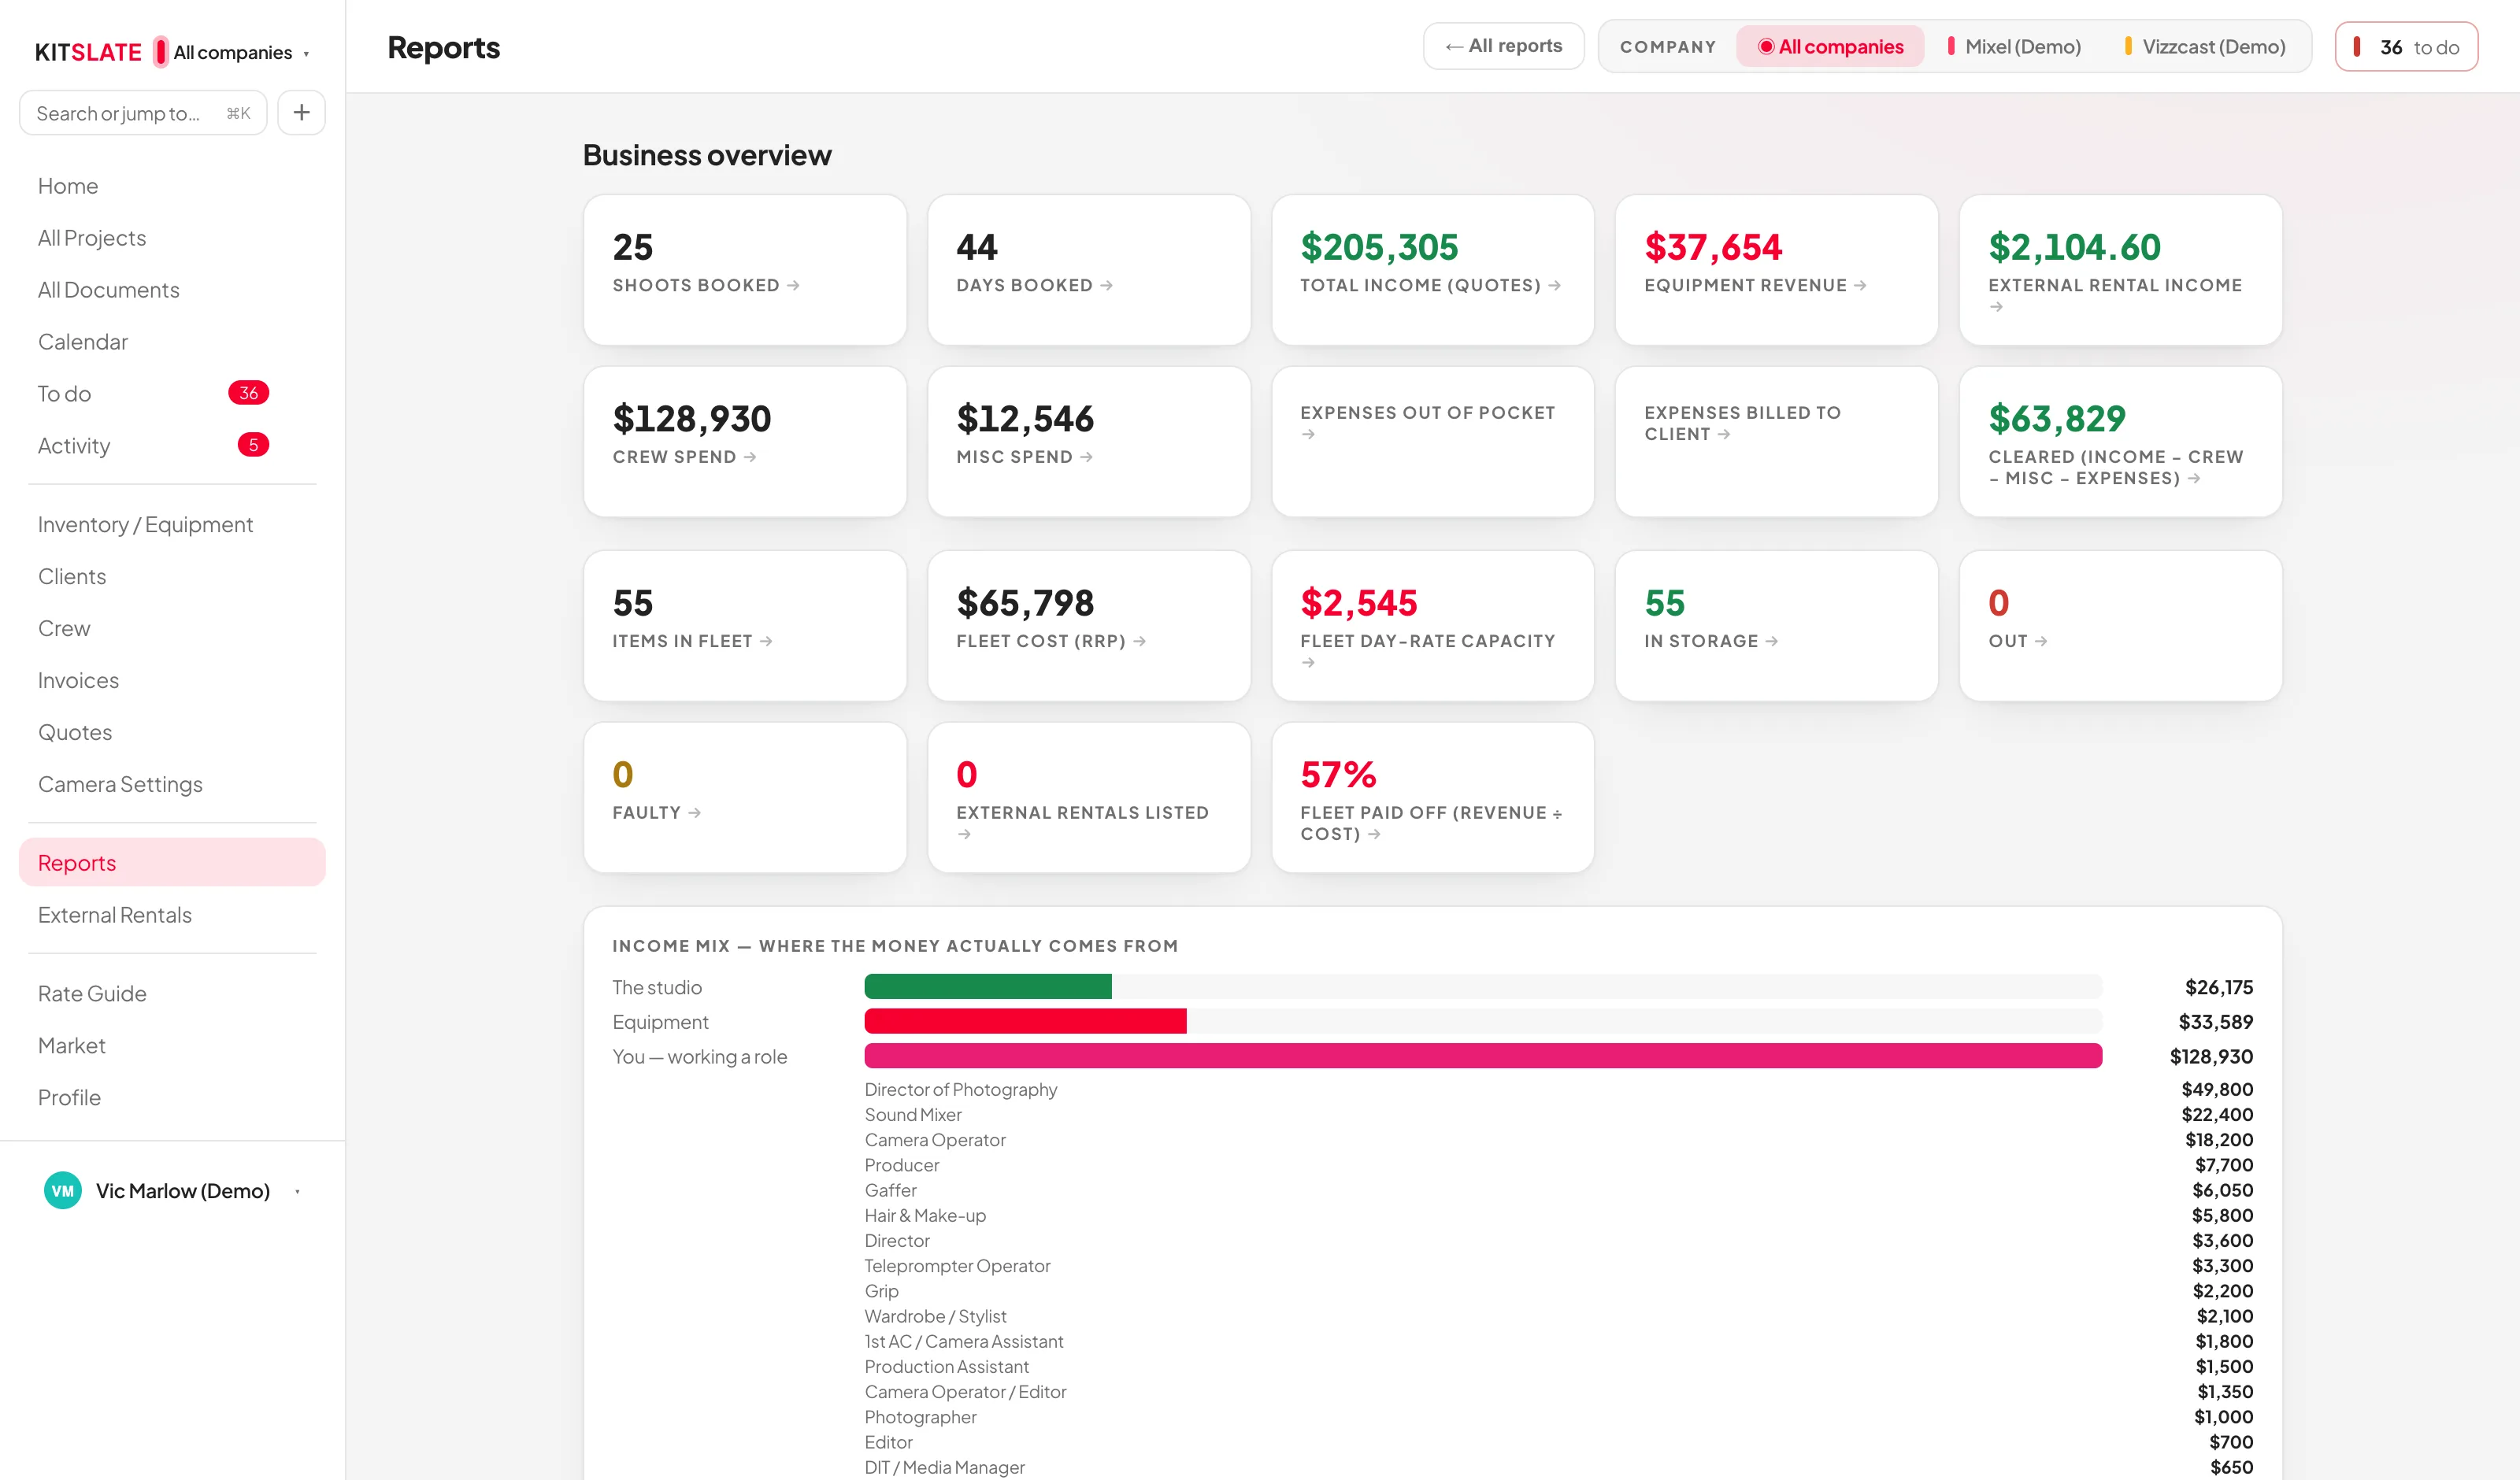Click the green The studio income bar

pos(988,987)
